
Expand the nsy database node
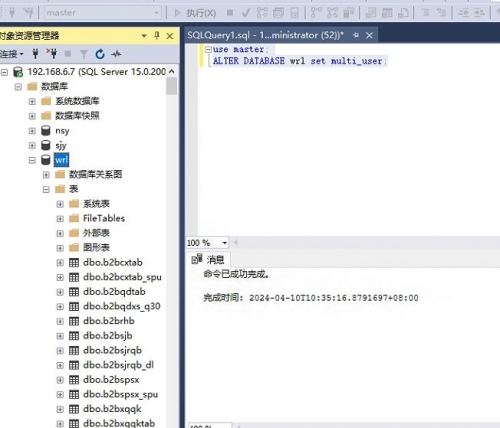click(x=32, y=131)
